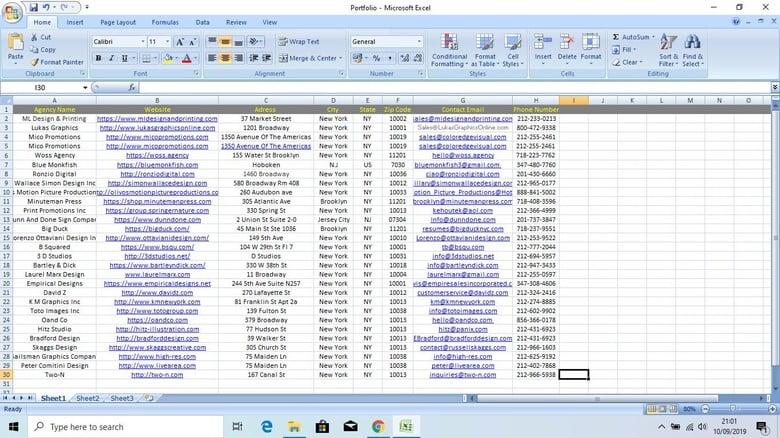This screenshot has width=780, height=438.
Task: Switch to Sheet3
Action: [122, 398]
